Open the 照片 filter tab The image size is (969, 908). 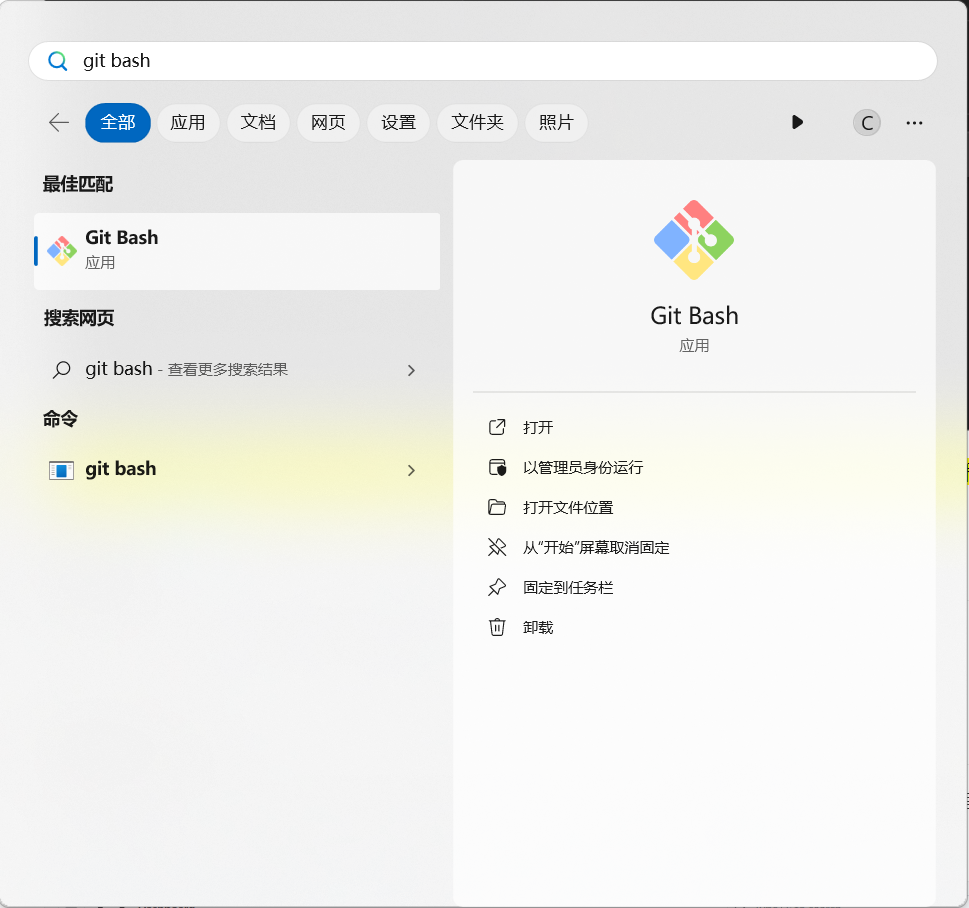coord(556,122)
